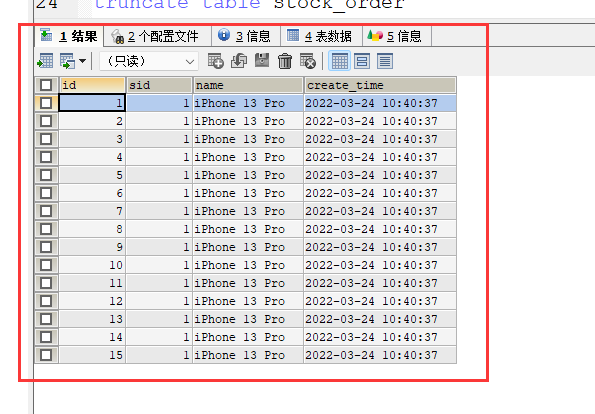The width and height of the screenshot is (595, 414).
Task: Open the 1 结果 tab
Action: (x=69, y=36)
